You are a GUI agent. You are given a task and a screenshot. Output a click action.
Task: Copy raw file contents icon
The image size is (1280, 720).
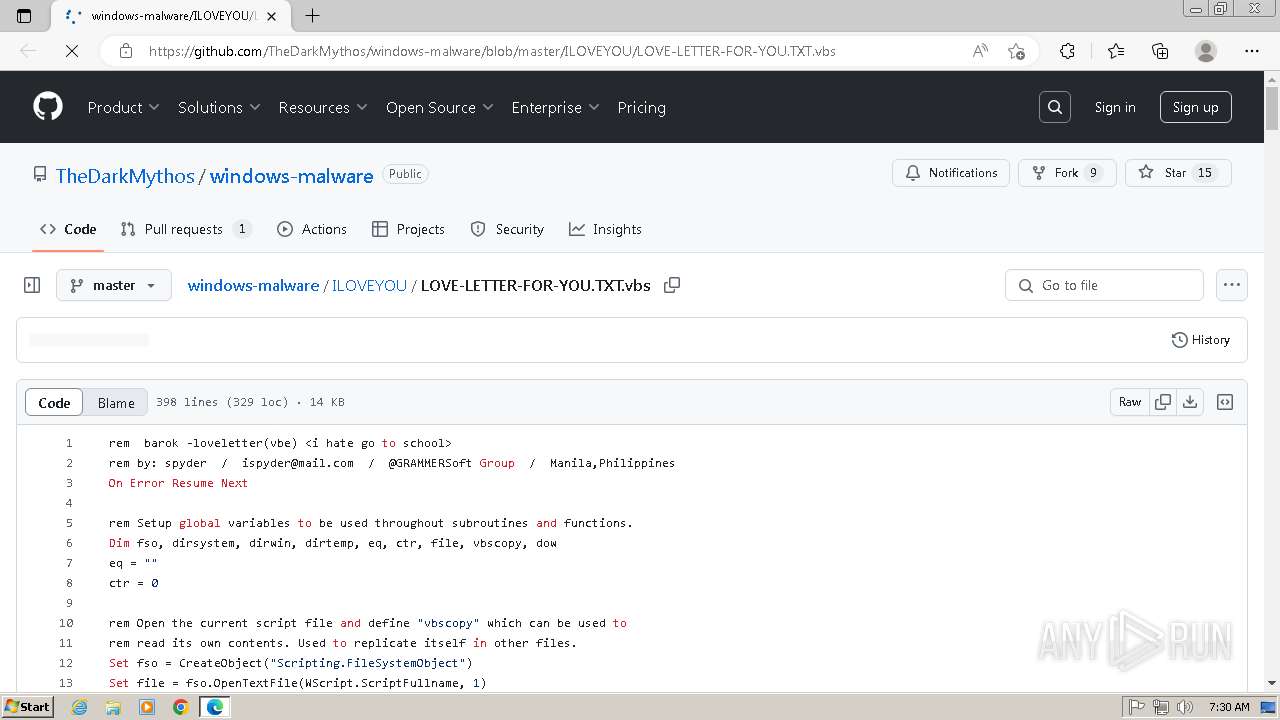(x=1163, y=402)
